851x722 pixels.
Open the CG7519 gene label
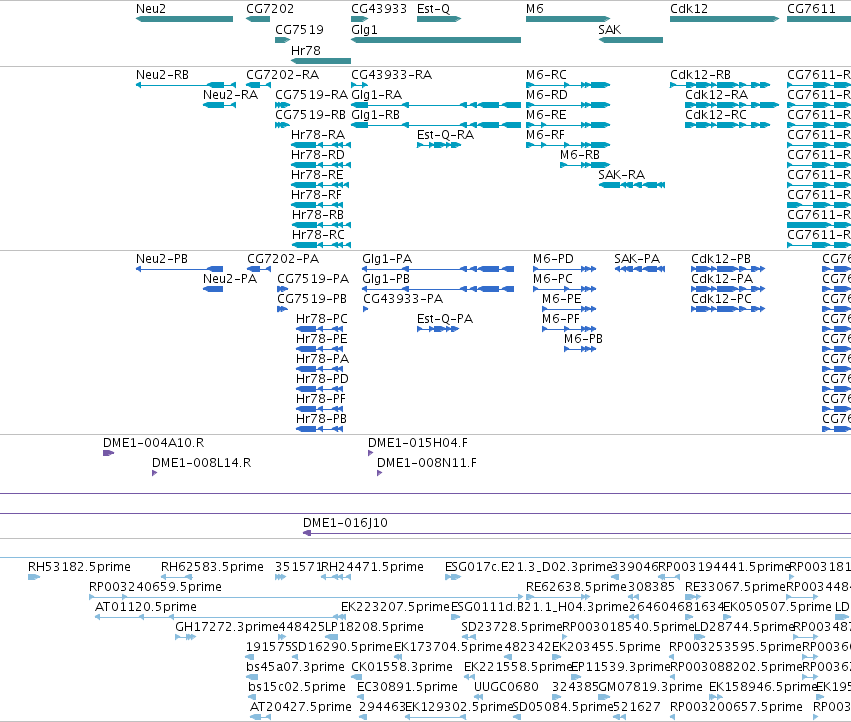(300, 29)
